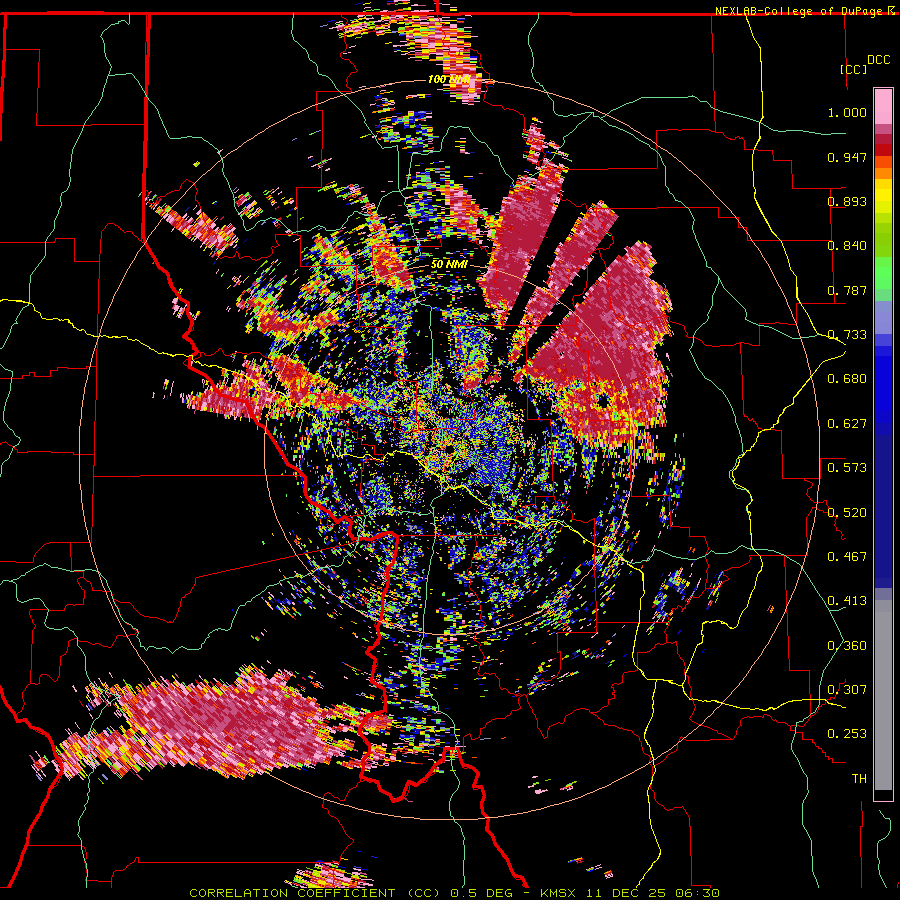Click the [CC] legend unit label
Viewport: 900px width, 900px height.
[x=854, y=69]
